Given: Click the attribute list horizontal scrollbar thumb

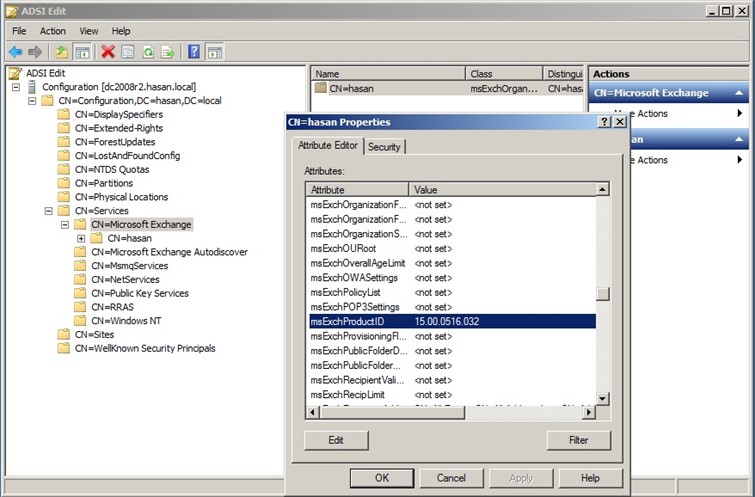Looking at the screenshot, I should 392,413.
